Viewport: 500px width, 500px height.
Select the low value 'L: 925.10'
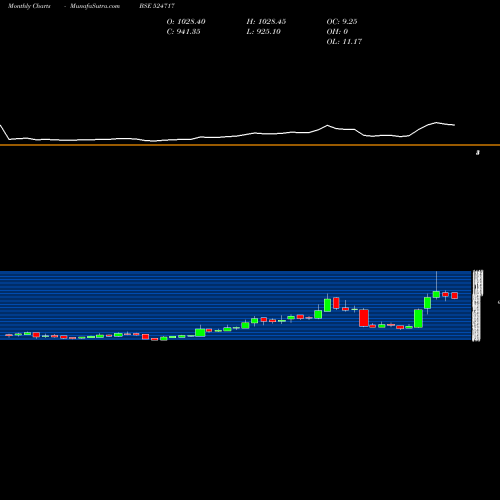[263, 32]
